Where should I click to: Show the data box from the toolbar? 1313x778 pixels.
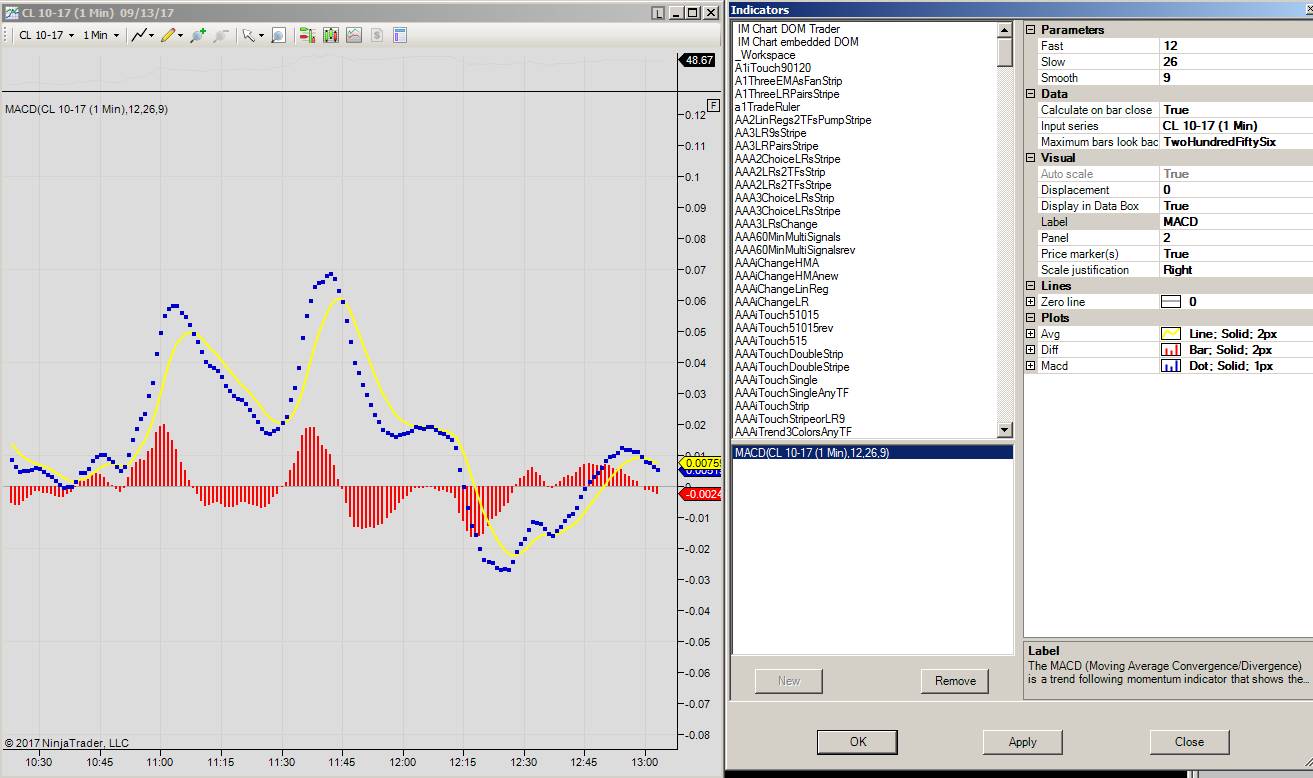click(x=278, y=35)
